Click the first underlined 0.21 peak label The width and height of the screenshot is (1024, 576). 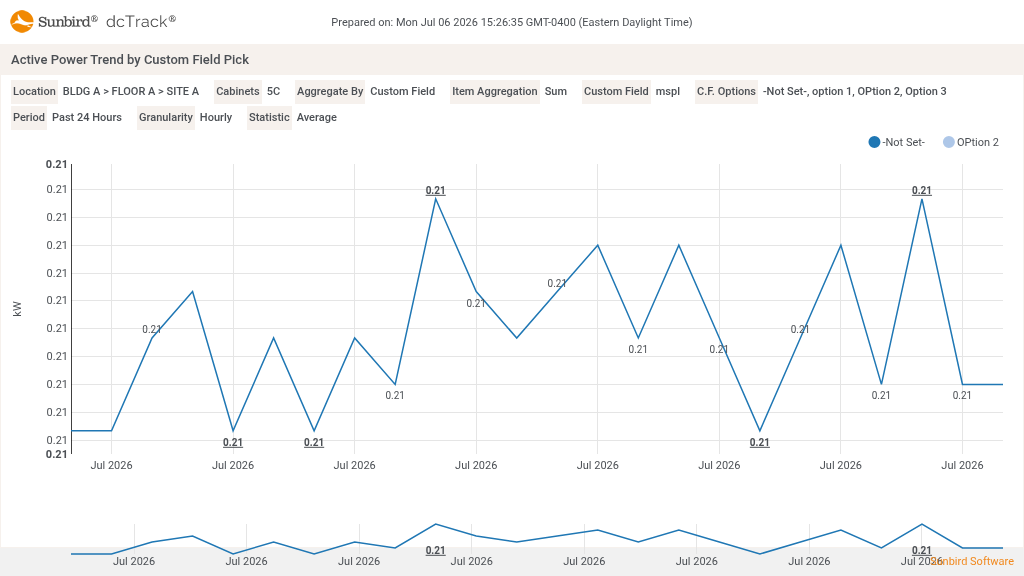coord(436,191)
